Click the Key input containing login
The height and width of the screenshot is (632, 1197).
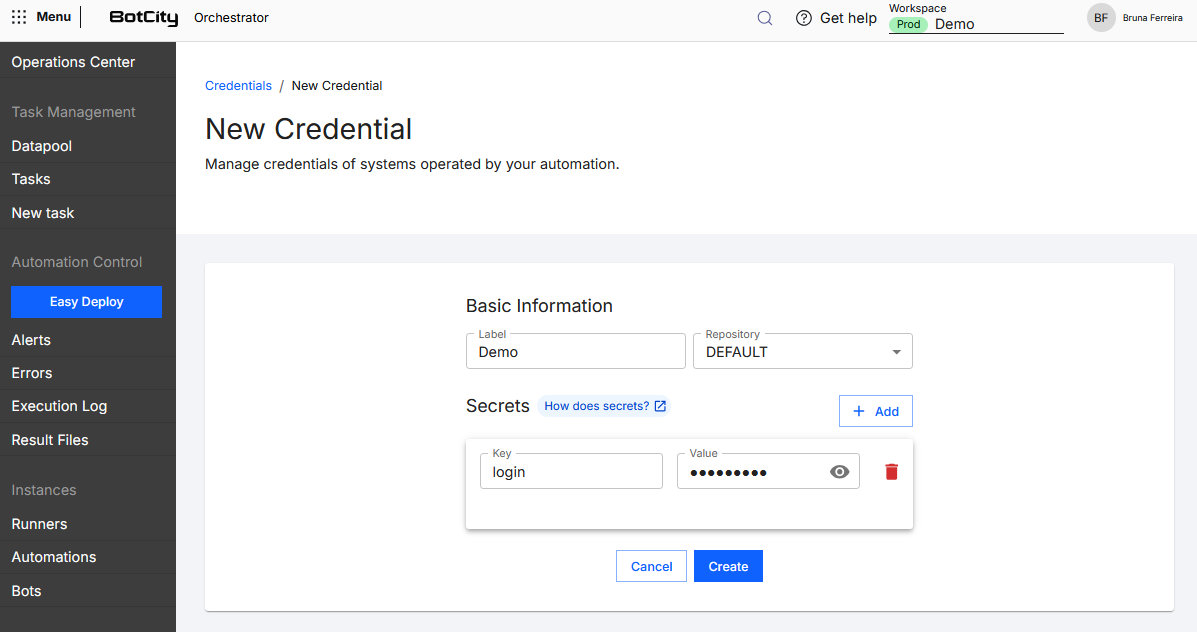pyautogui.click(x=571, y=472)
